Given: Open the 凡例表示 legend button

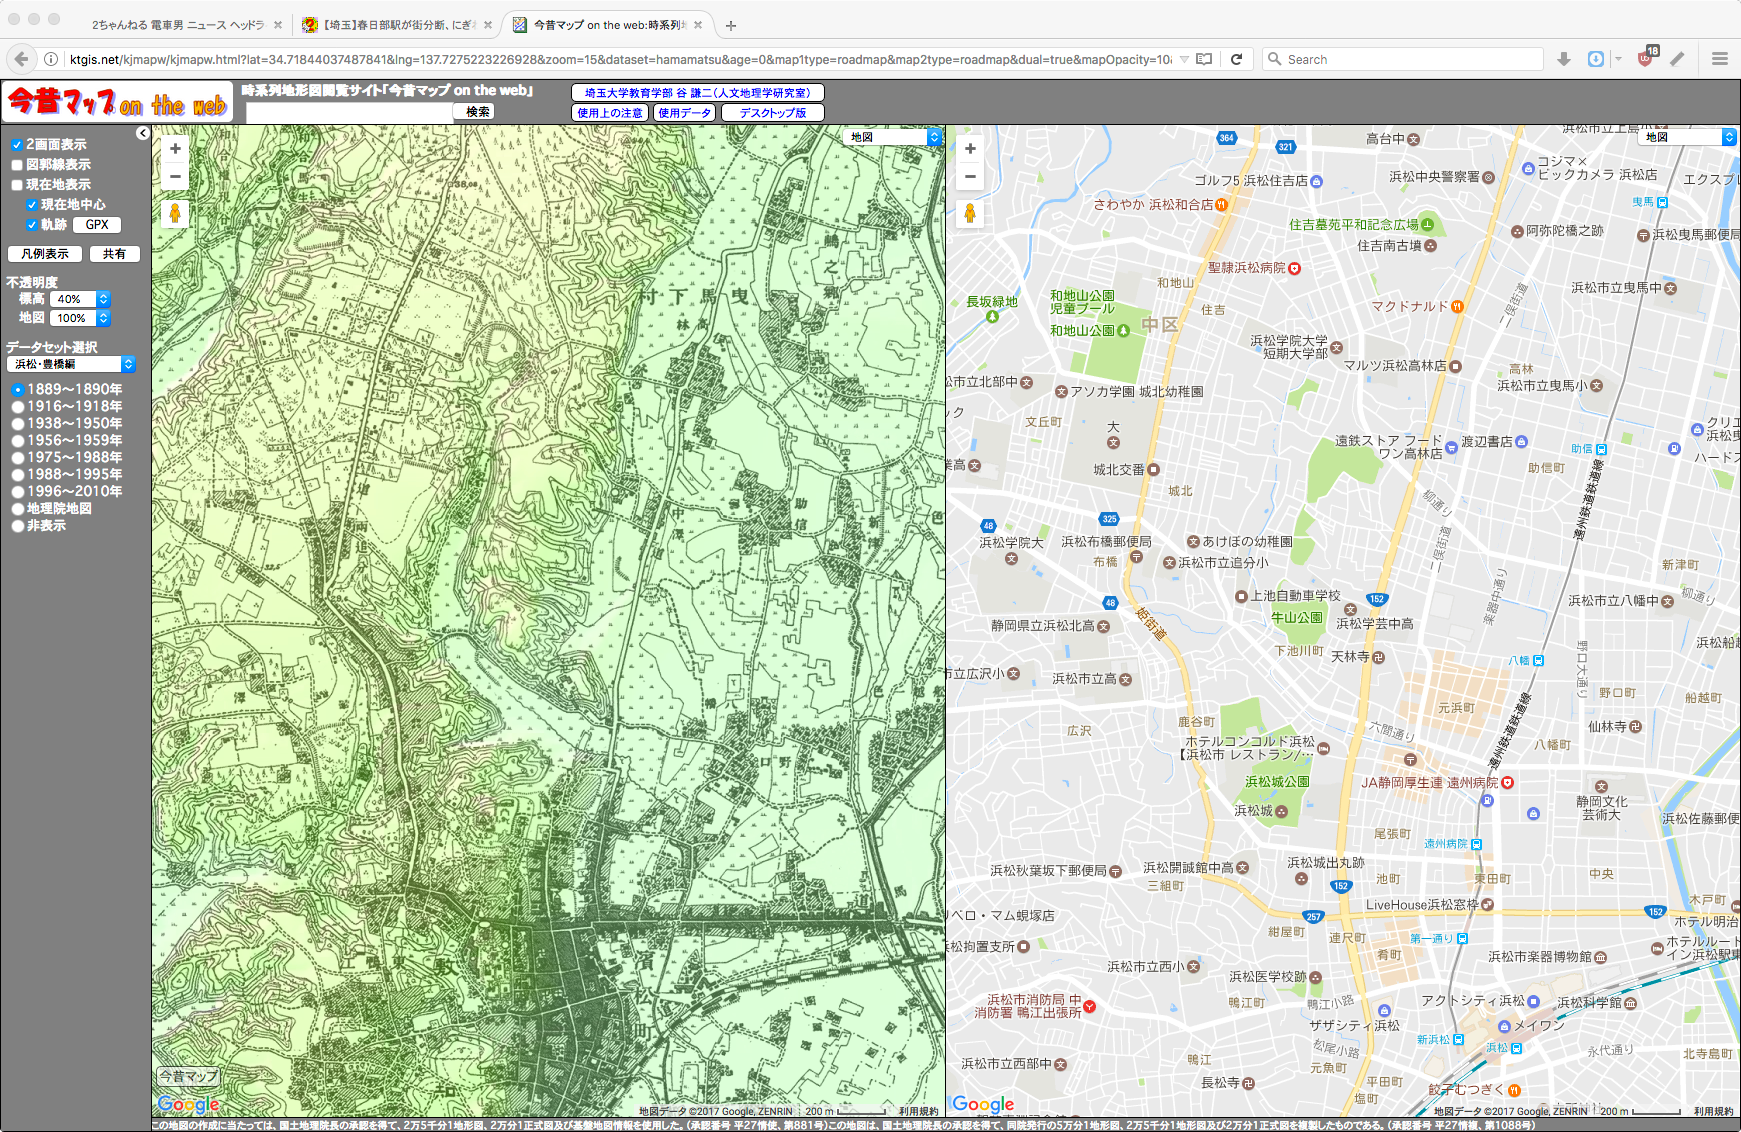Looking at the screenshot, I should coord(45,254).
